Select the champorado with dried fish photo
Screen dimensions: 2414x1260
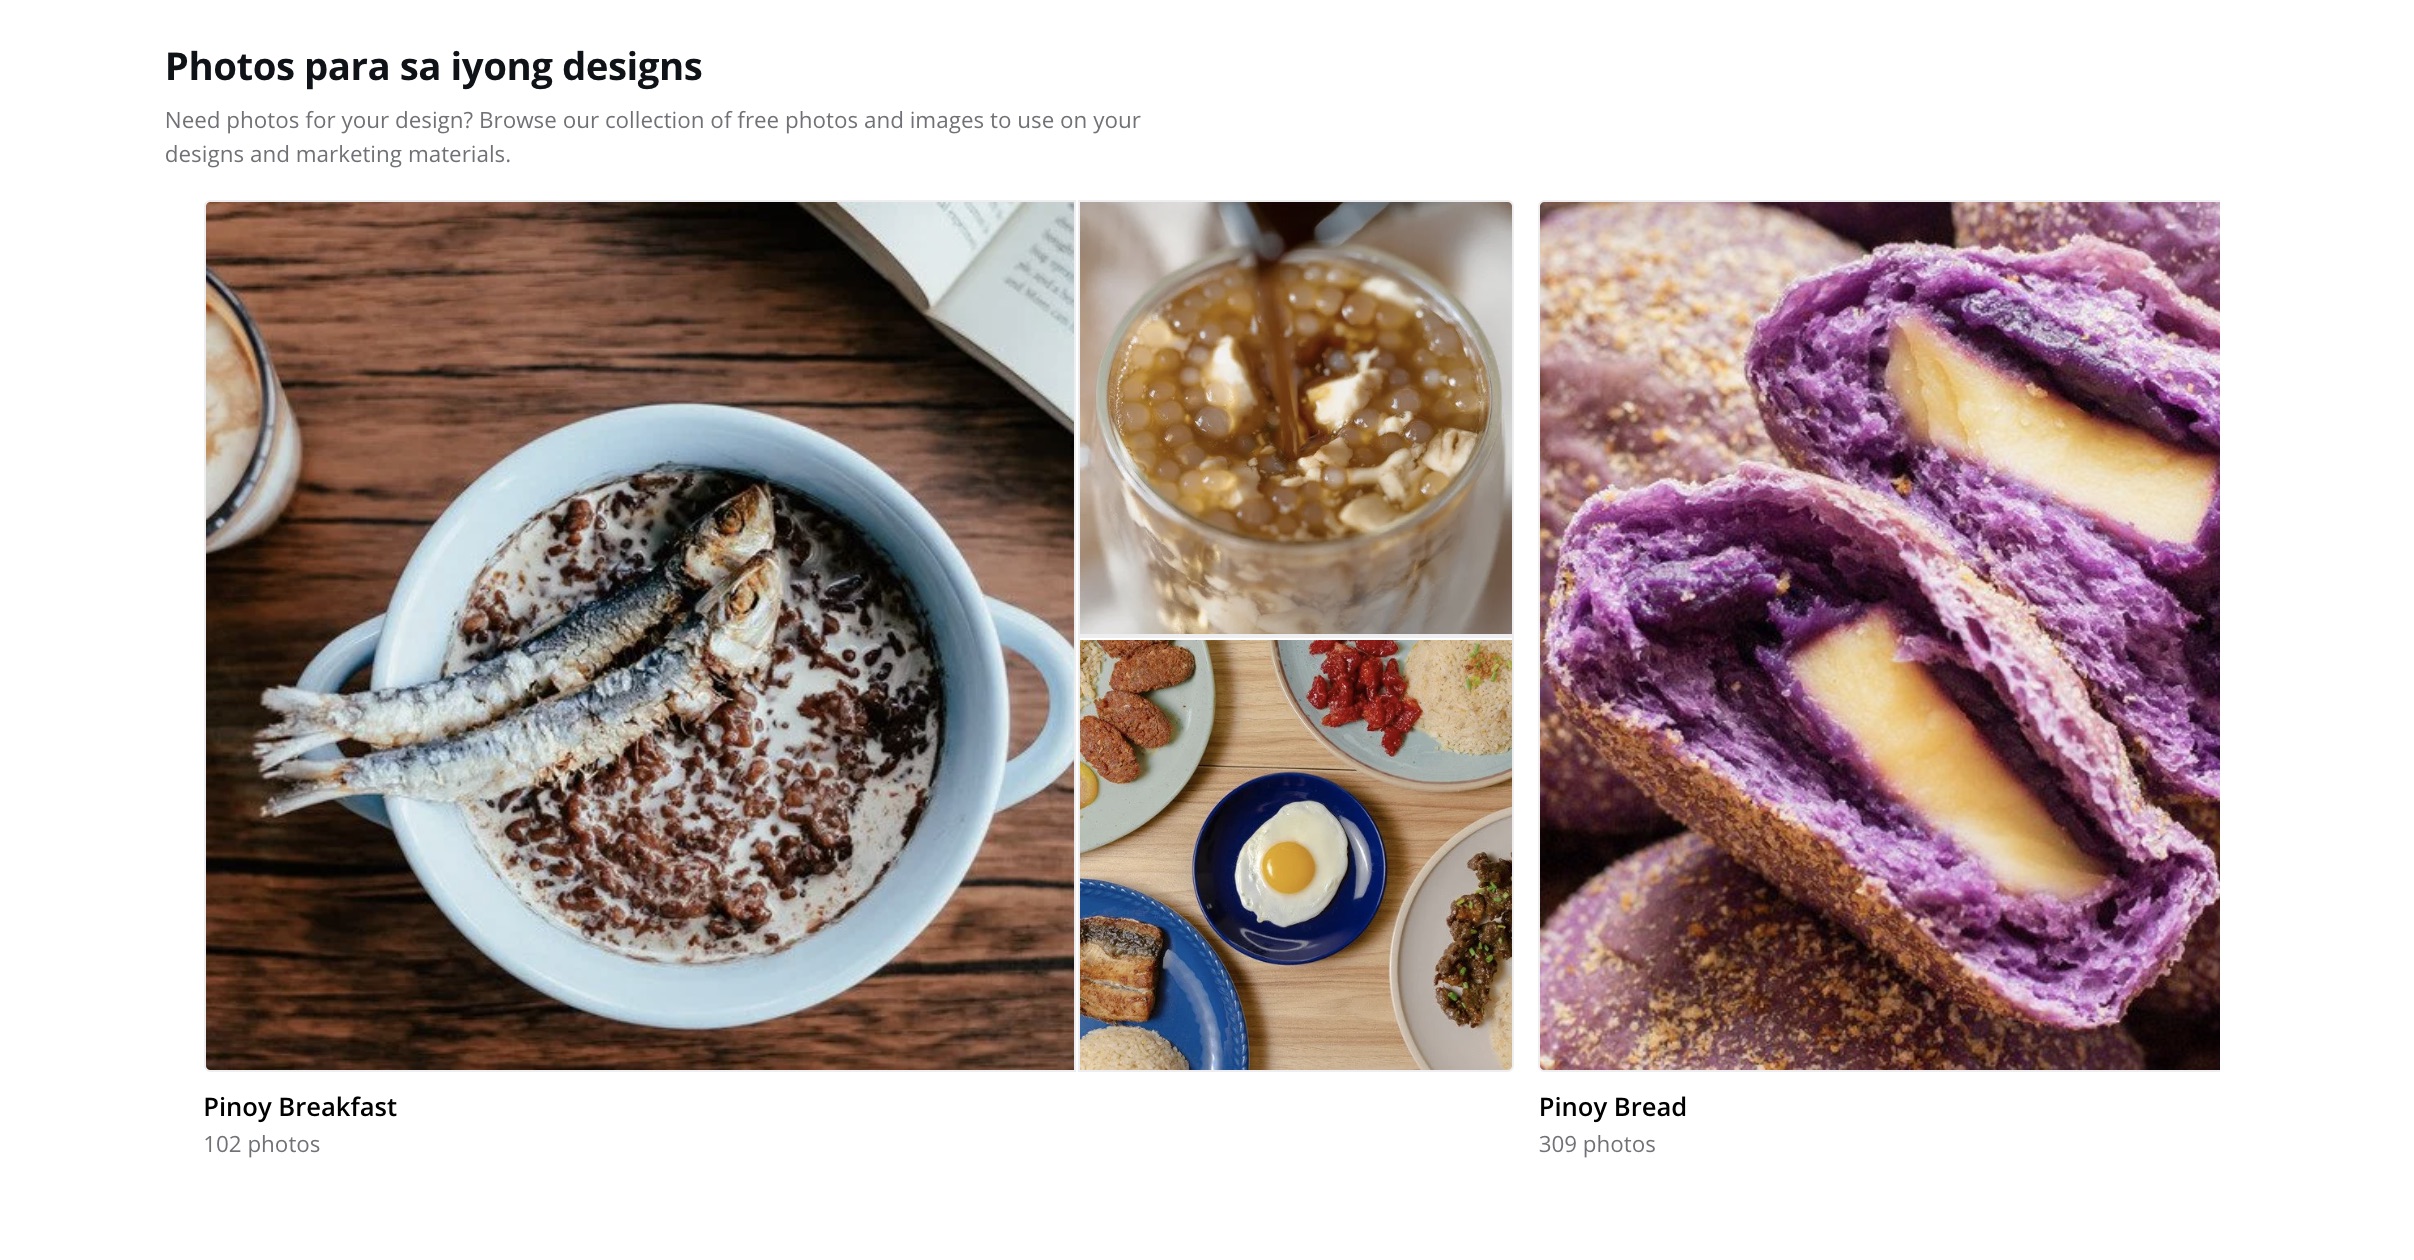coord(640,636)
